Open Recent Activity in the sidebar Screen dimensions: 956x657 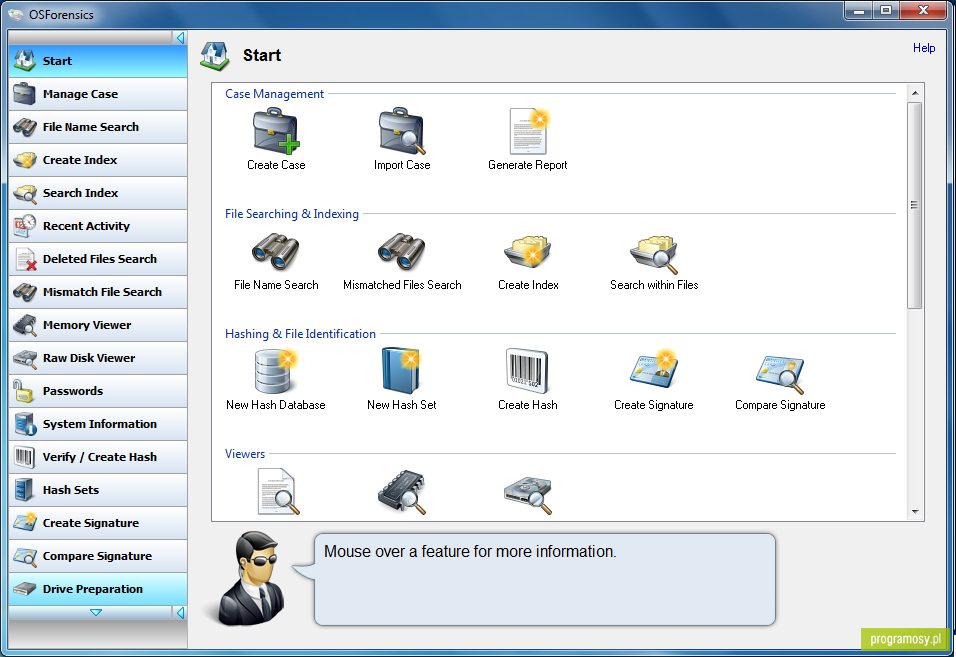[98, 226]
